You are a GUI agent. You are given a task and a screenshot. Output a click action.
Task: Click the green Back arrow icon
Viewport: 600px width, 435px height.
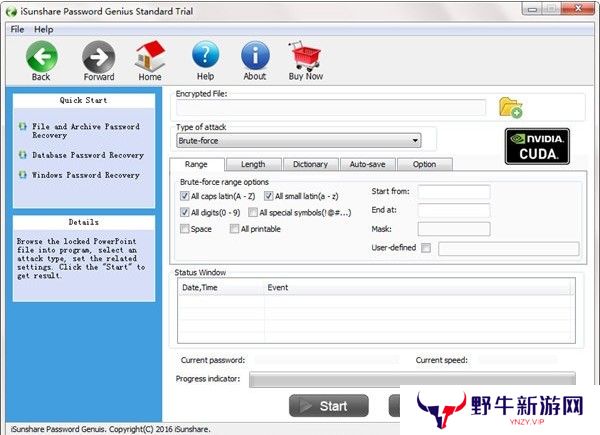pyautogui.click(x=42, y=57)
